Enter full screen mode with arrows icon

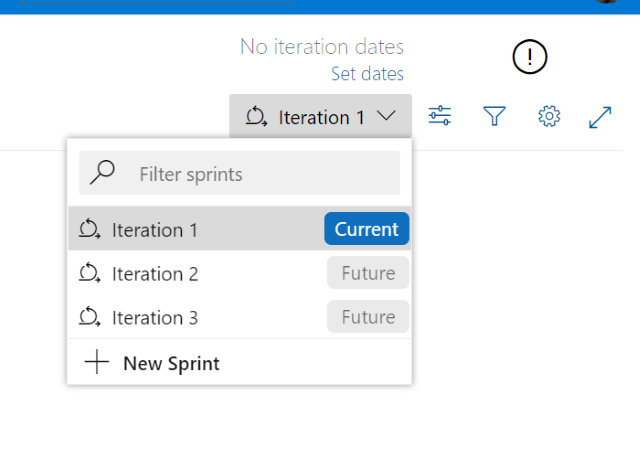(x=600, y=118)
